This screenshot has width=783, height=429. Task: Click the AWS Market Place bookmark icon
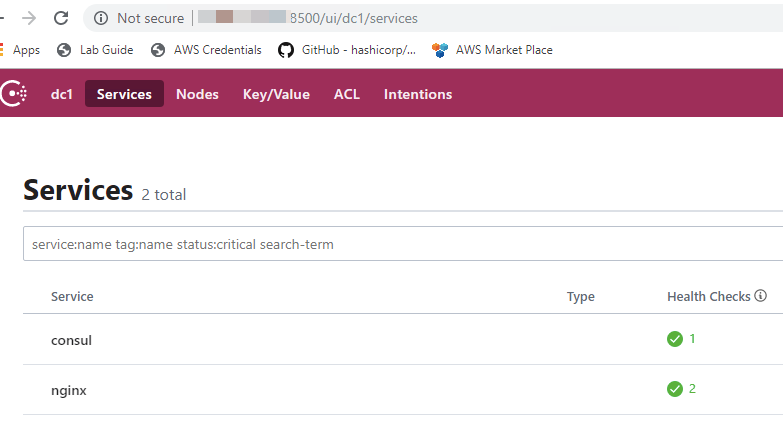[x=440, y=50]
